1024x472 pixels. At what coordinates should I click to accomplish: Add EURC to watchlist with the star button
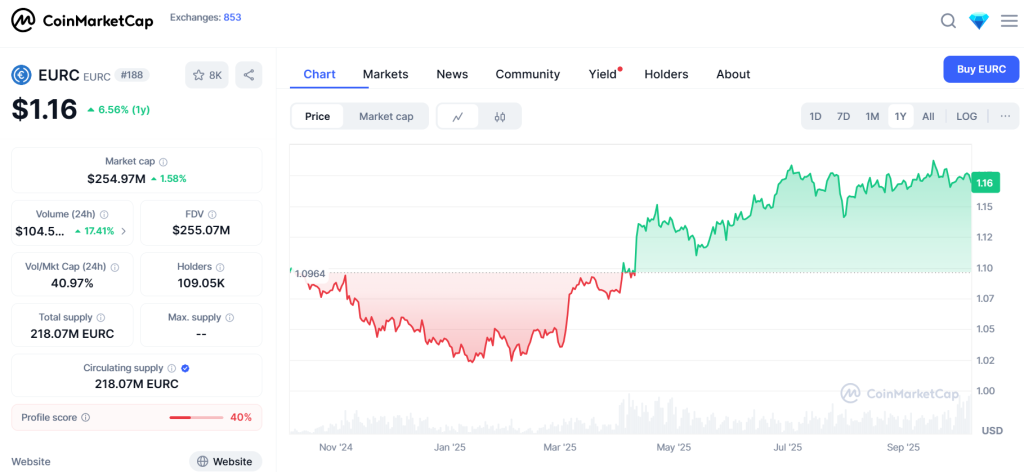(207, 75)
